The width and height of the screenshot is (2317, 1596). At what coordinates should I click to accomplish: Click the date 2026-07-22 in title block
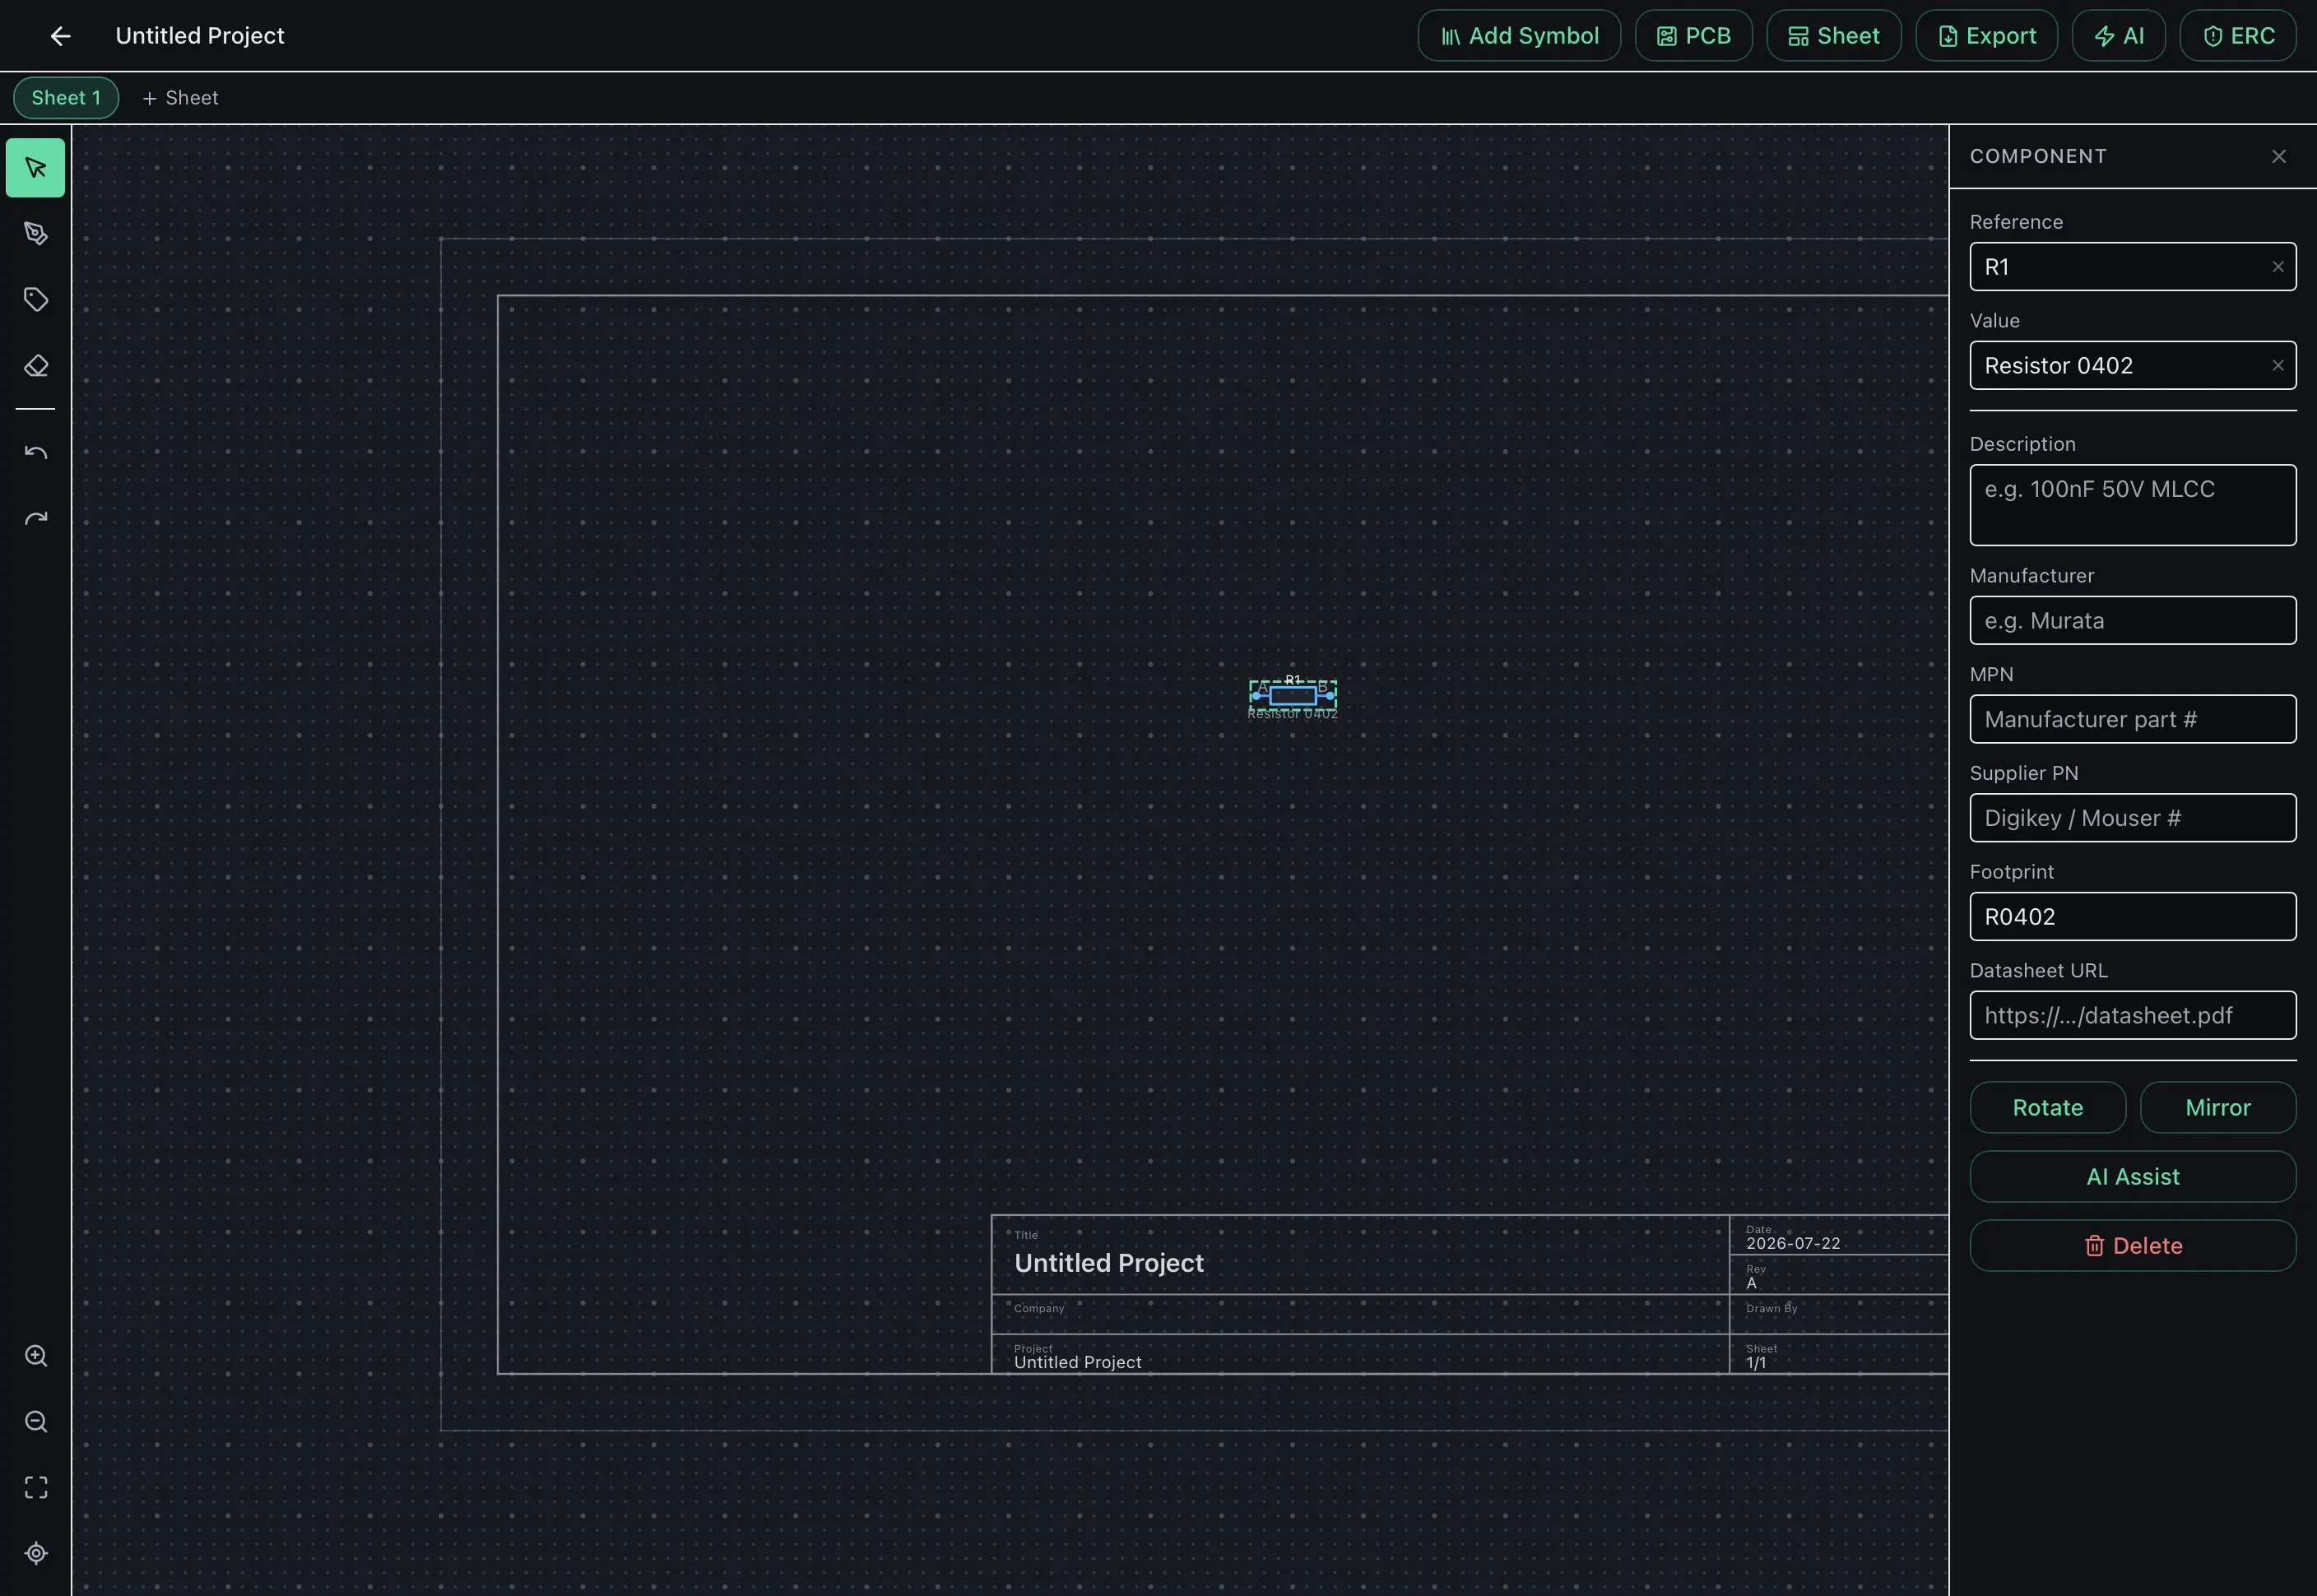point(1793,1244)
